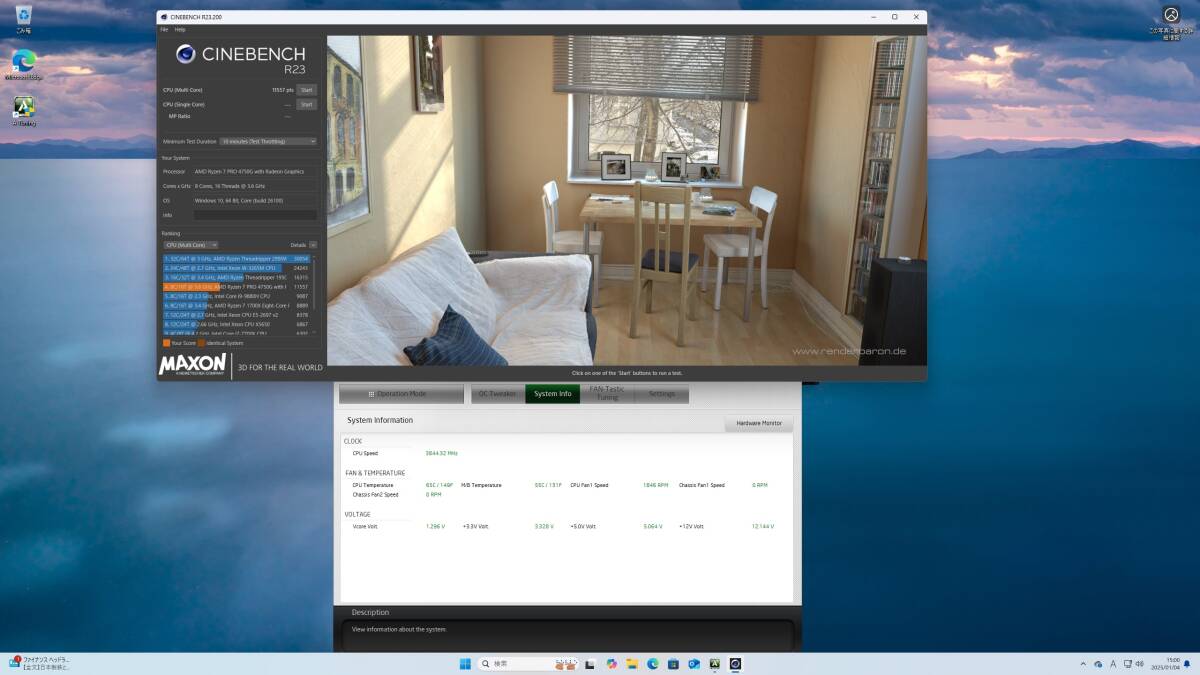Start the CPU Multi Core test
Screen dimensions: 1200x675
pyautogui.click(x=307, y=90)
